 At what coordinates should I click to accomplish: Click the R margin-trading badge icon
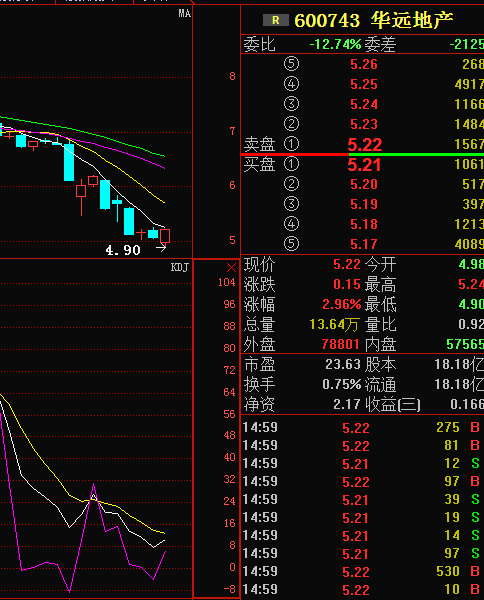(x=275, y=20)
